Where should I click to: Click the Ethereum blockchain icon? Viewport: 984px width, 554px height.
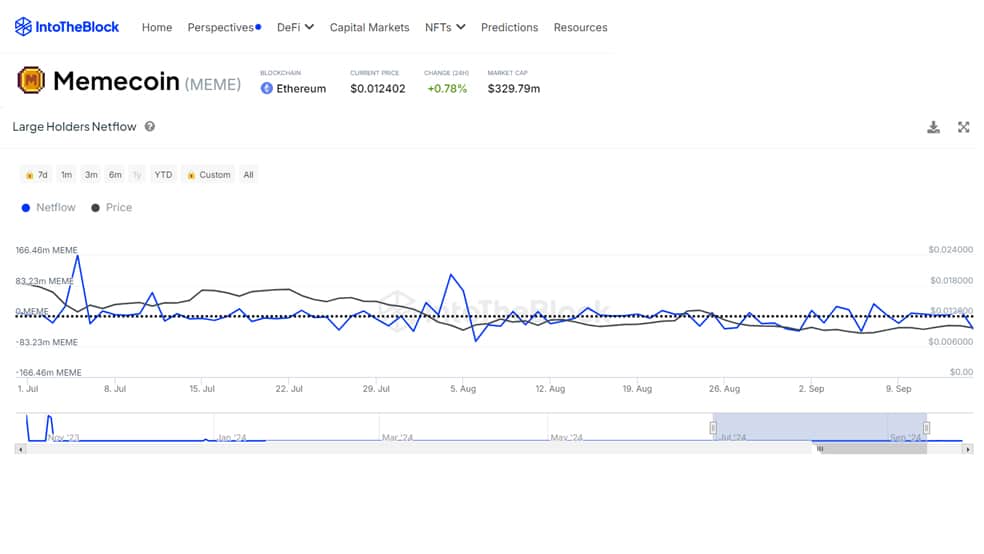[267, 88]
